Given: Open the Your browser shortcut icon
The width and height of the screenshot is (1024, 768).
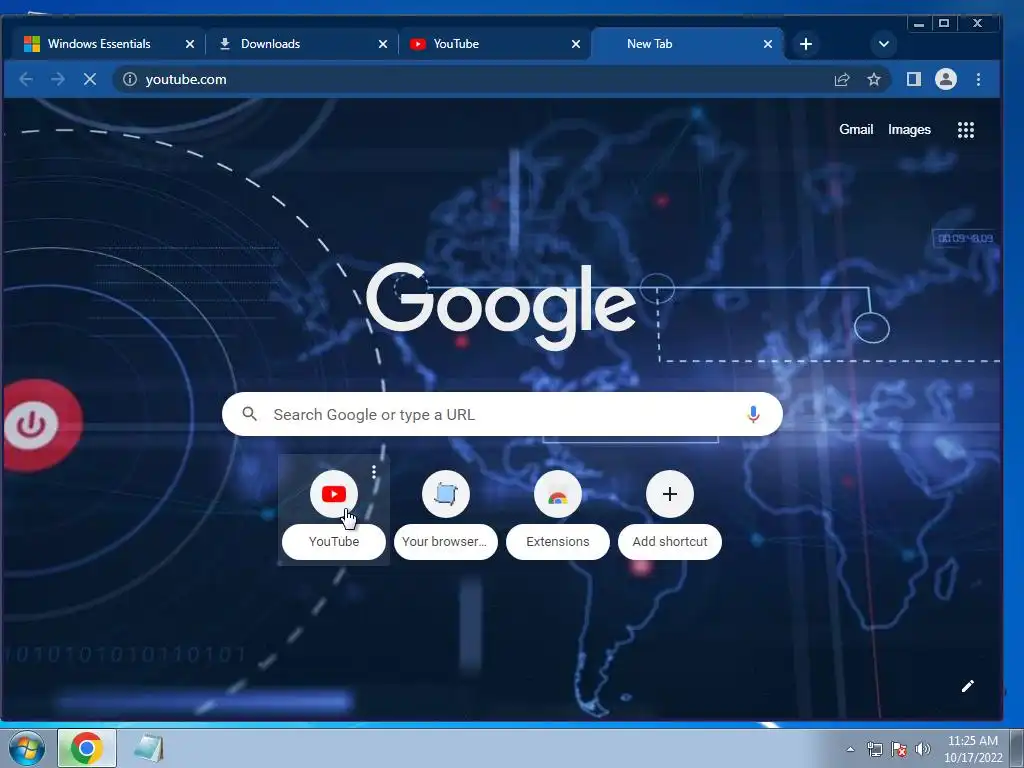Looking at the screenshot, I should click(445, 494).
